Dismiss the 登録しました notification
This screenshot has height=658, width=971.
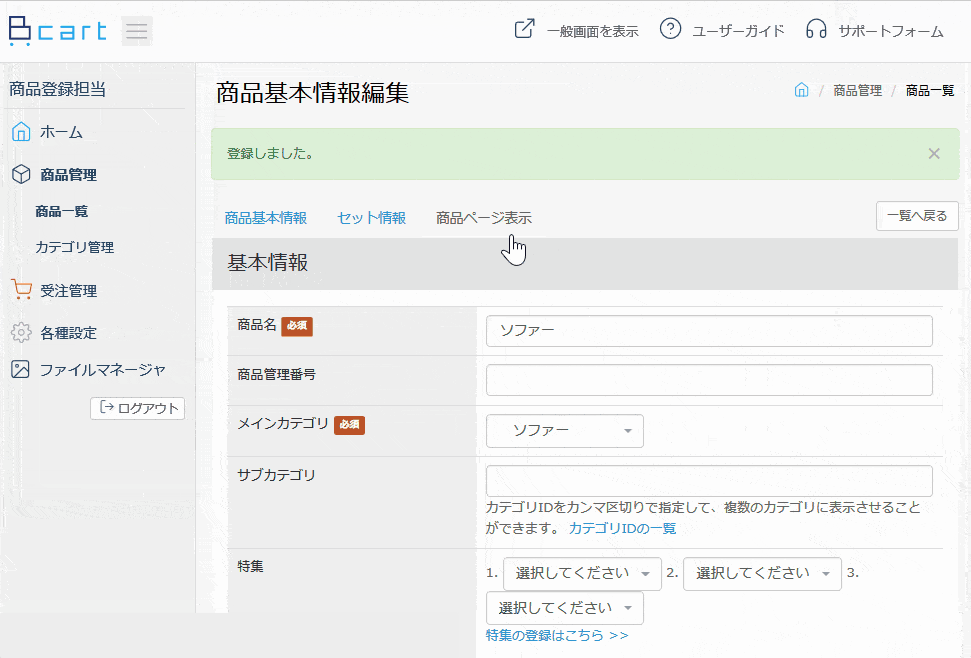(934, 154)
